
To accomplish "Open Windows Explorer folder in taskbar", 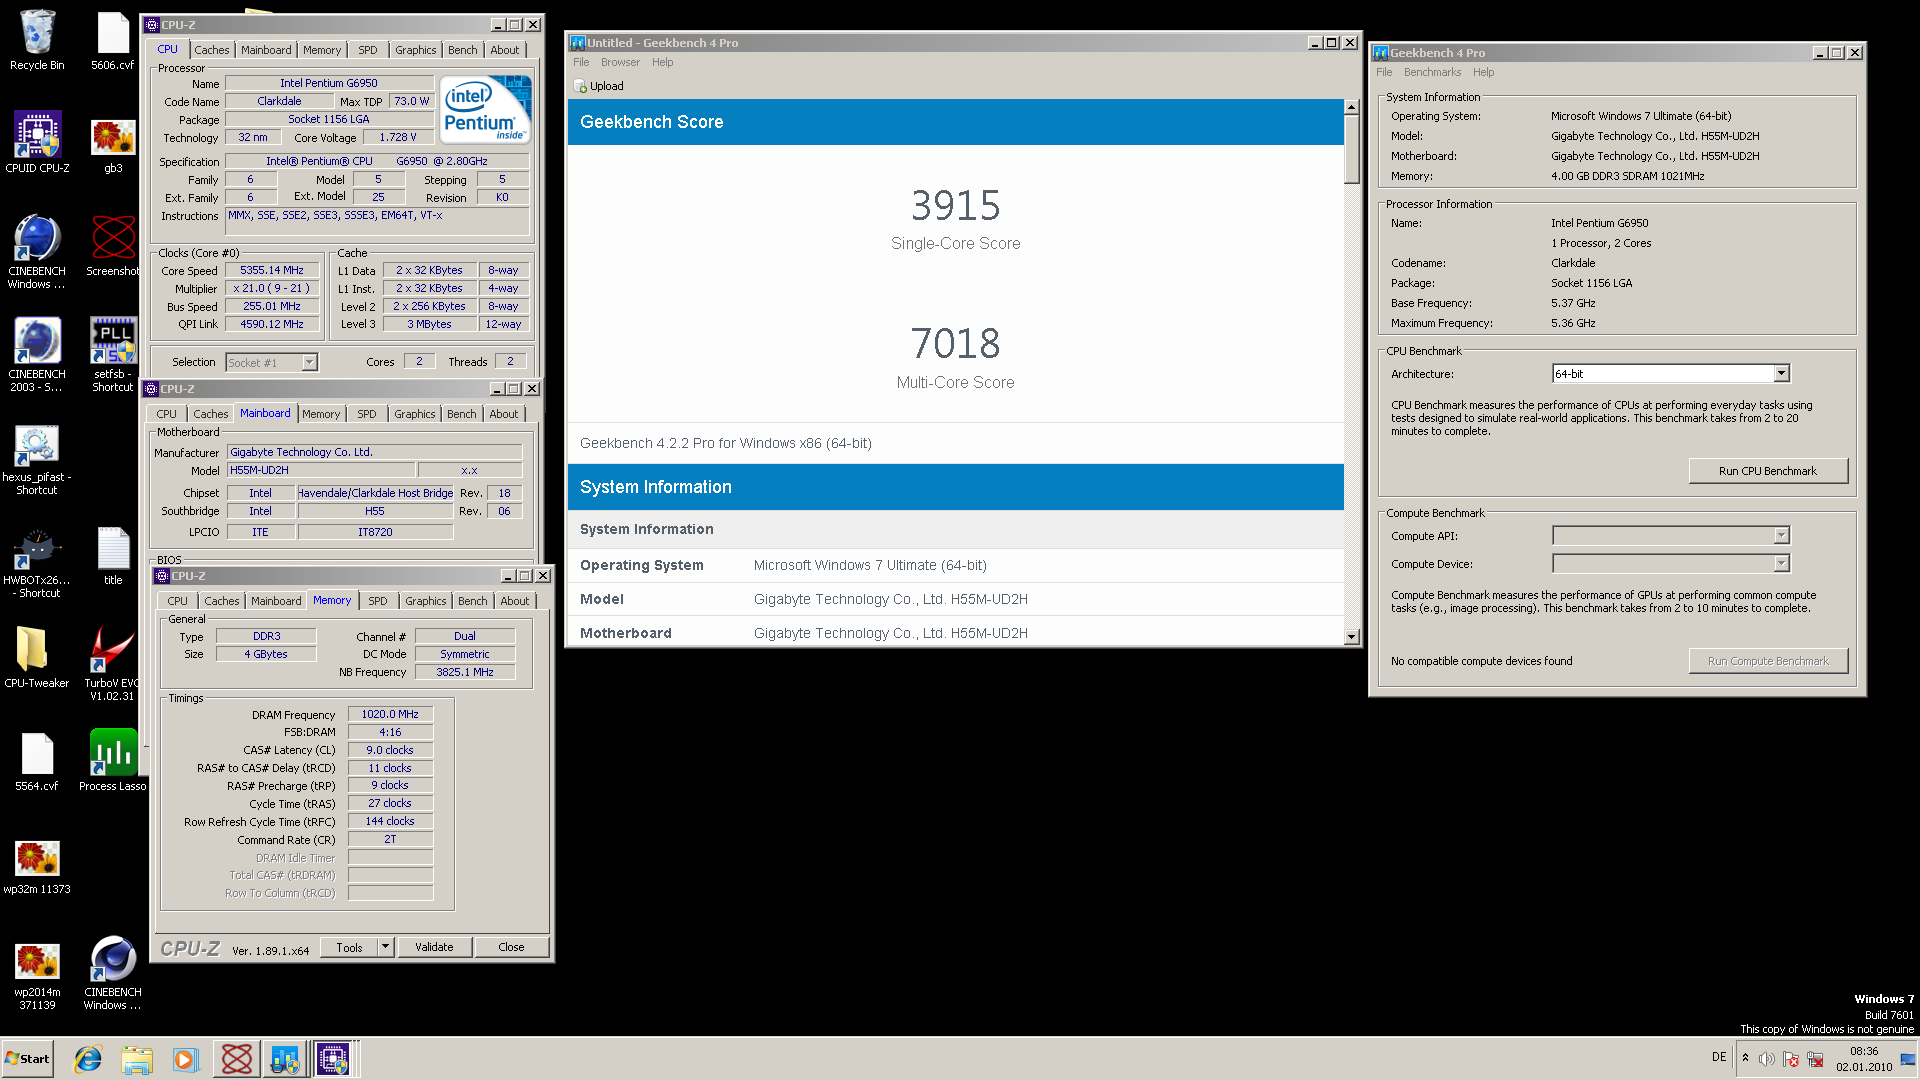I will tap(137, 1059).
